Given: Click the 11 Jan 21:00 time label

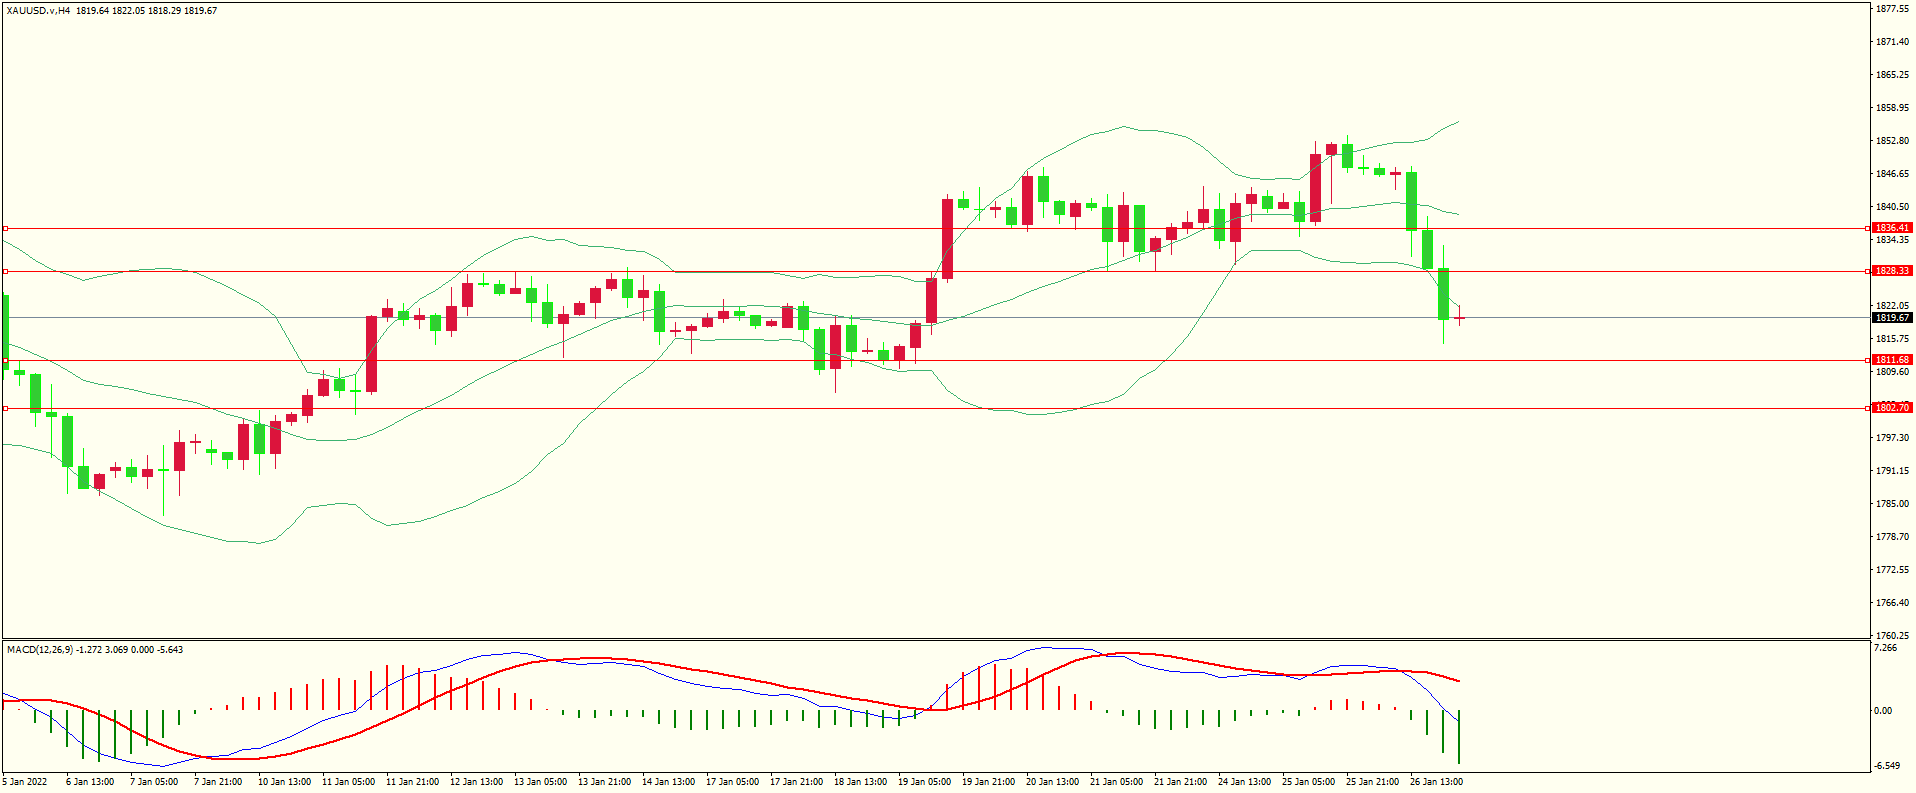Looking at the screenshot, I should coord(412,782).
